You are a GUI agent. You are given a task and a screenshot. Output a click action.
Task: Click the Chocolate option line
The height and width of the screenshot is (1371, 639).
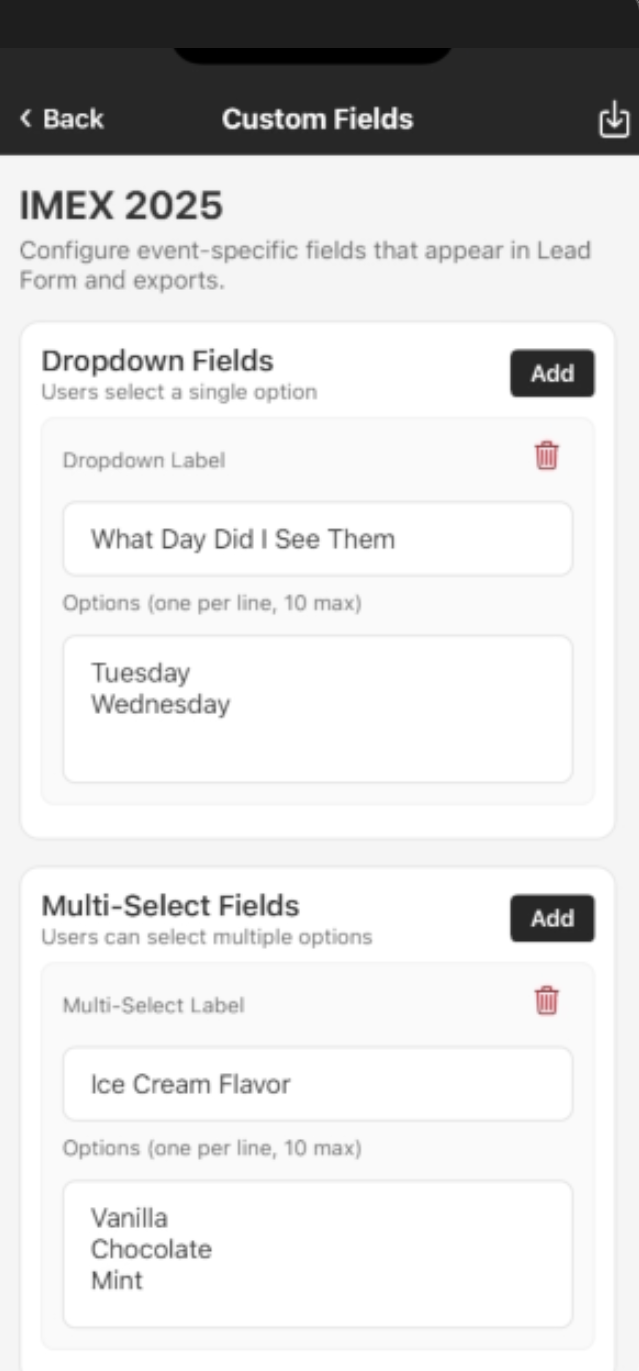click(x=151, y=1249)
